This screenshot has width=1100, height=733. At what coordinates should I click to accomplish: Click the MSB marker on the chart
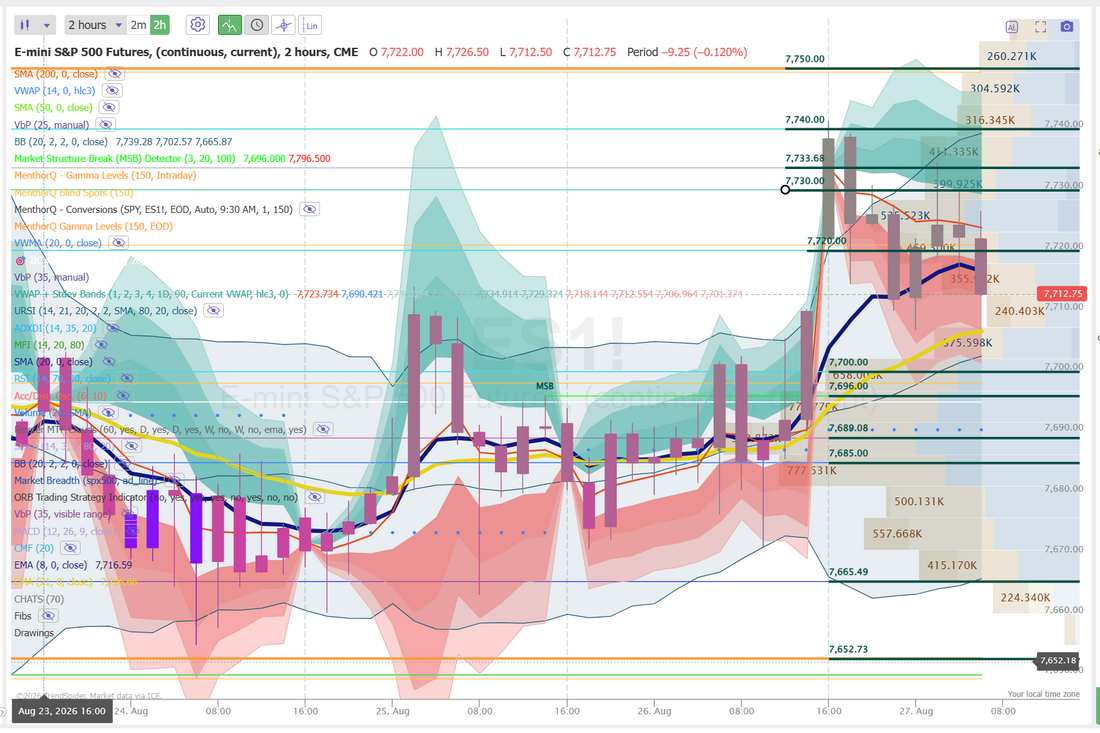545,386
